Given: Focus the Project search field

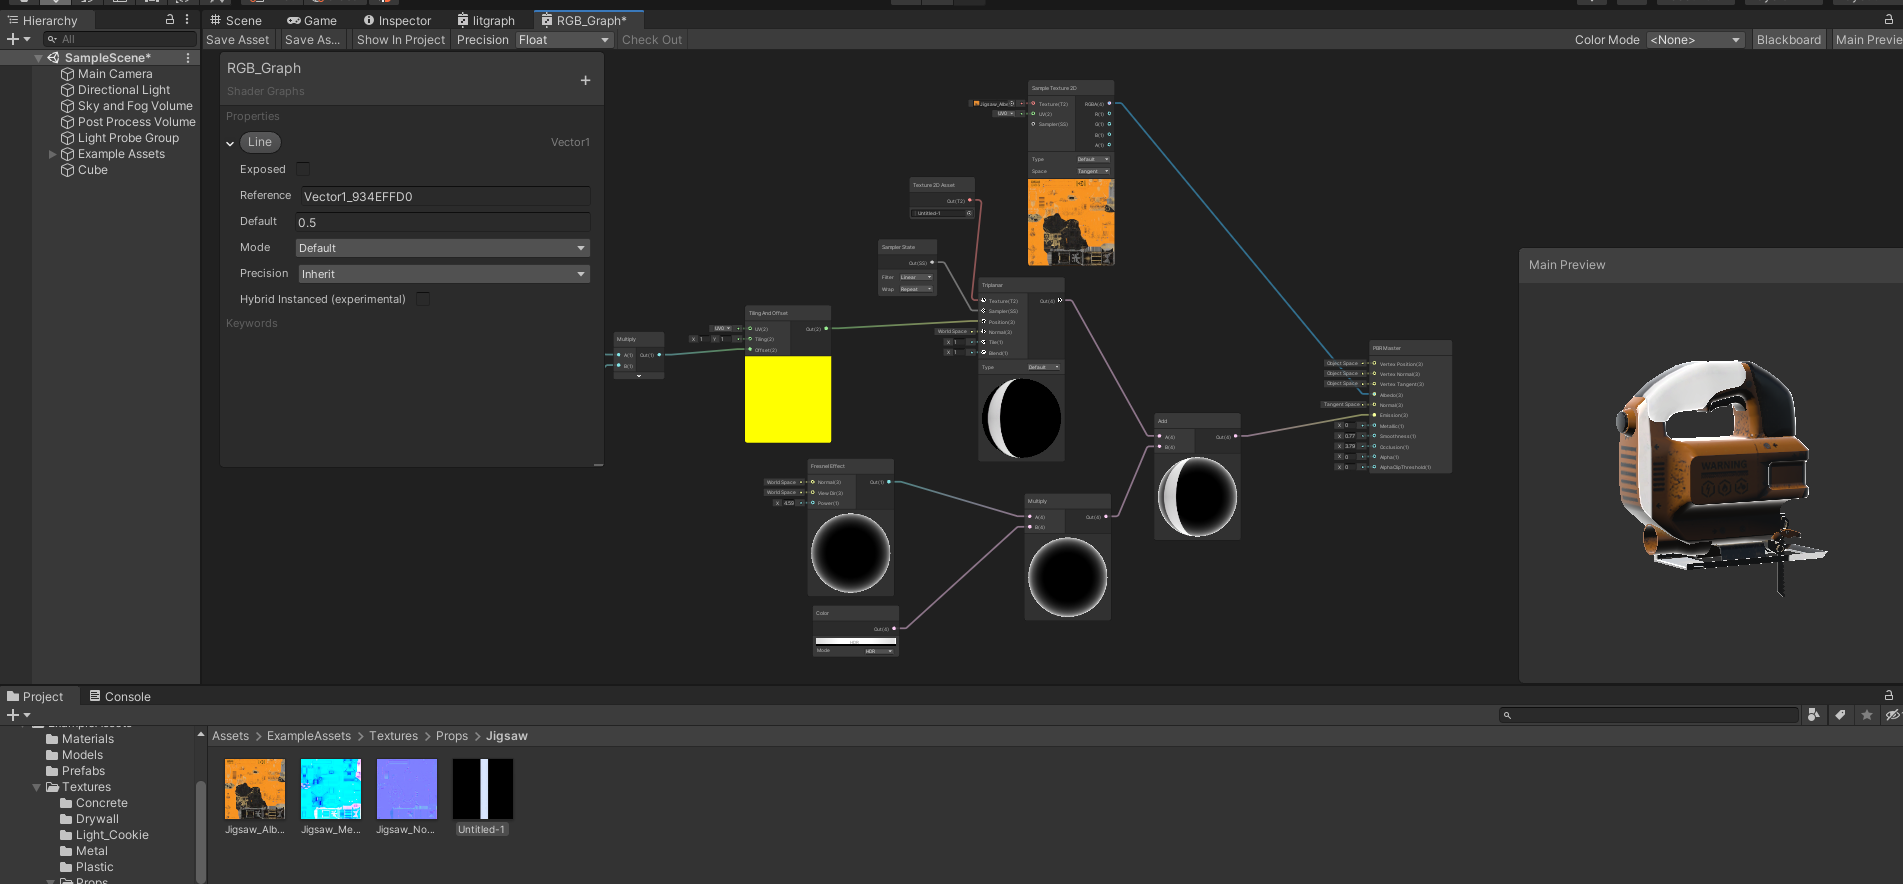Looking at the screenshot, I should tap(1648, 715).
